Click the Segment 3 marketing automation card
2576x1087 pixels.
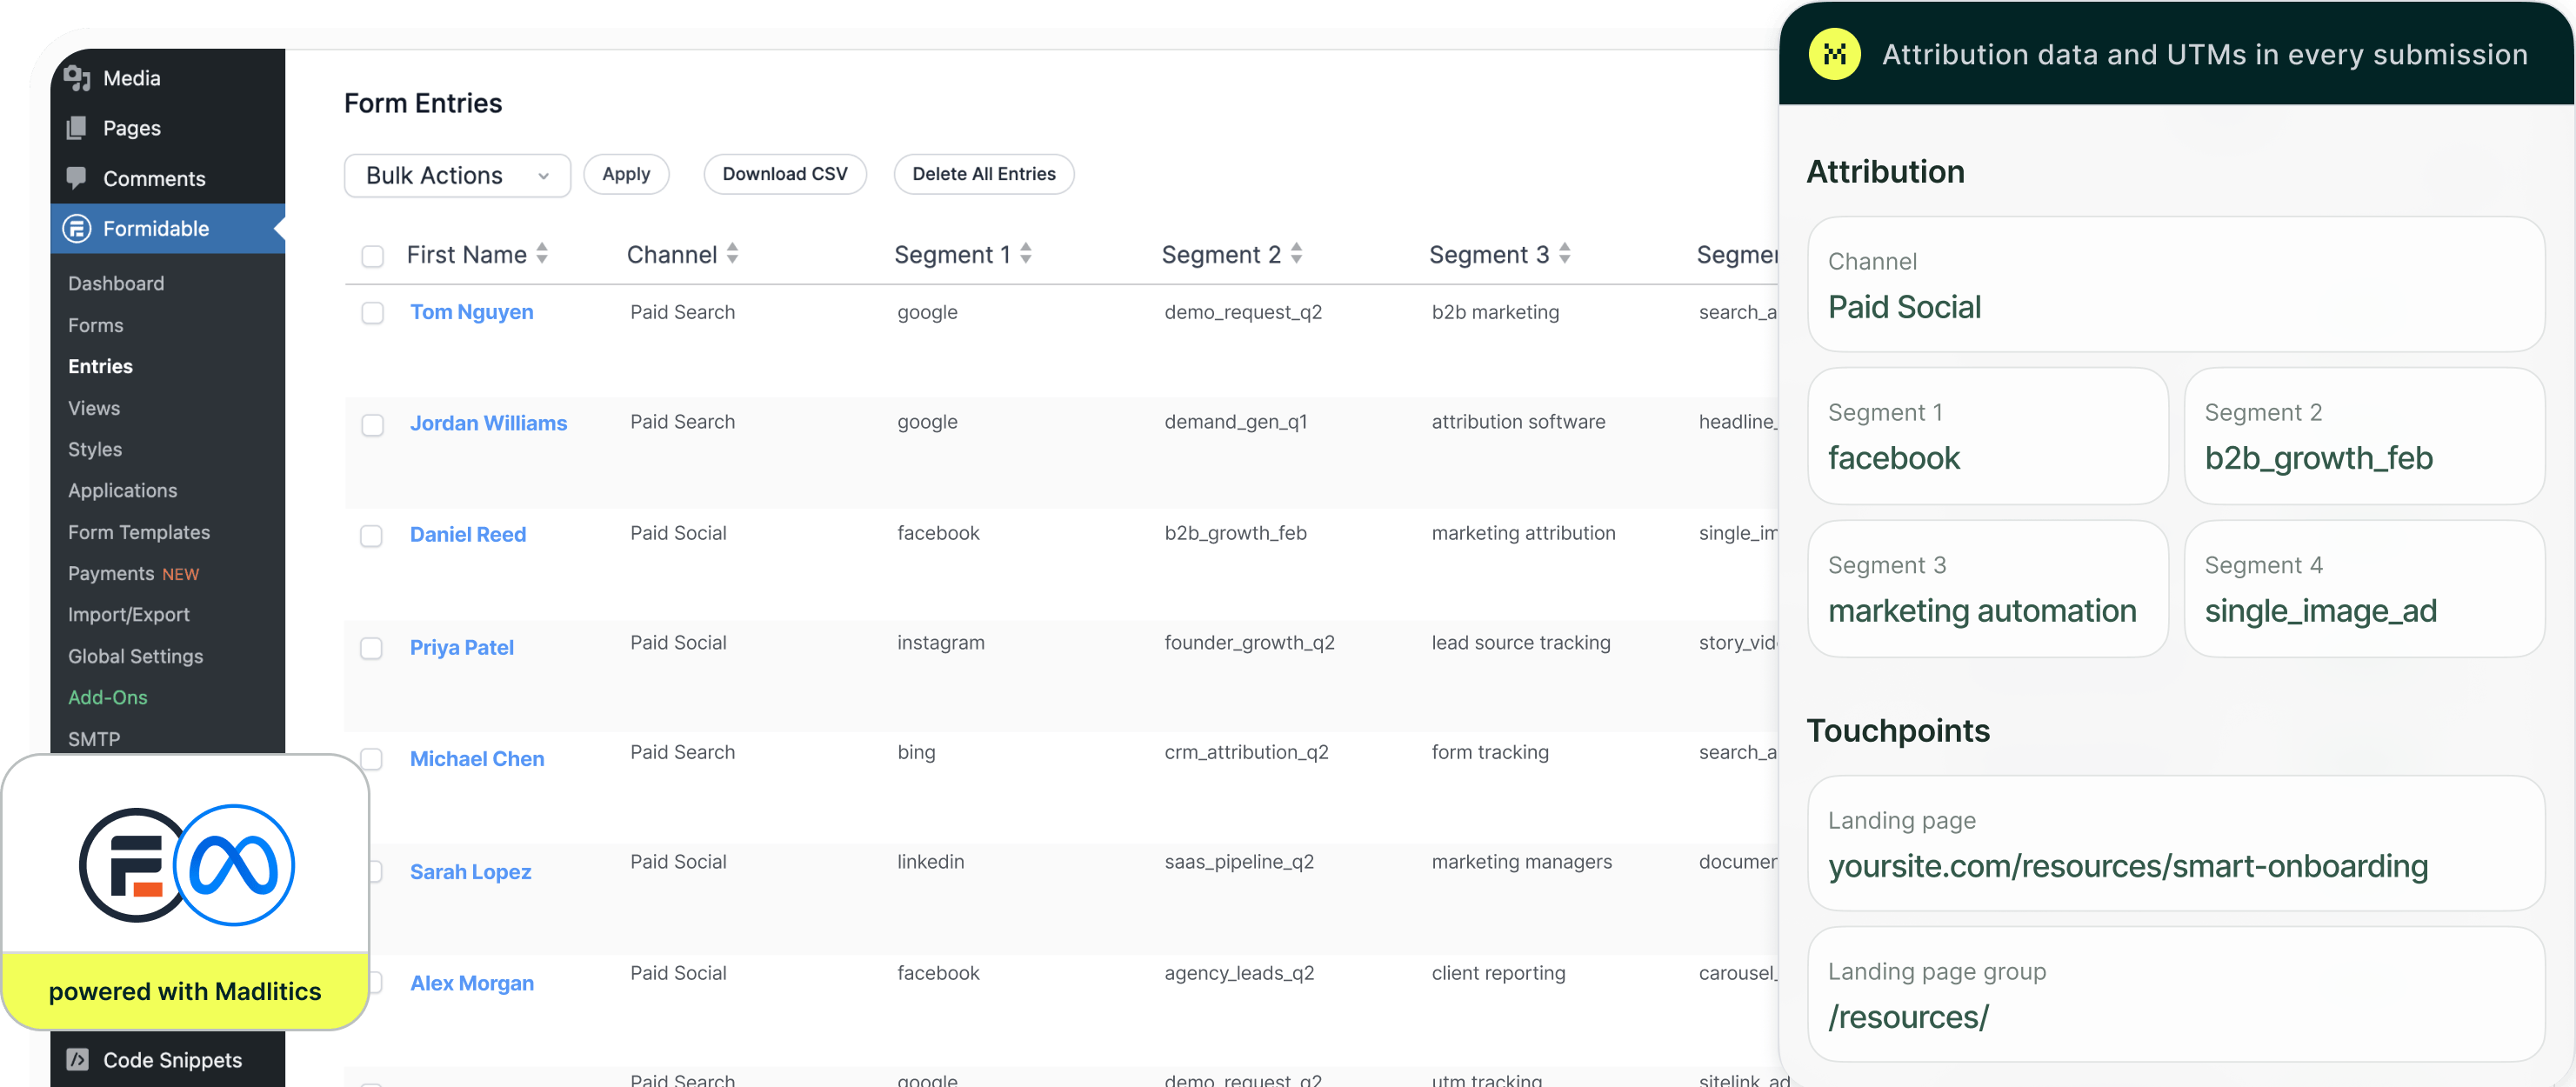pyautogui.click(x=1988, y=589)
